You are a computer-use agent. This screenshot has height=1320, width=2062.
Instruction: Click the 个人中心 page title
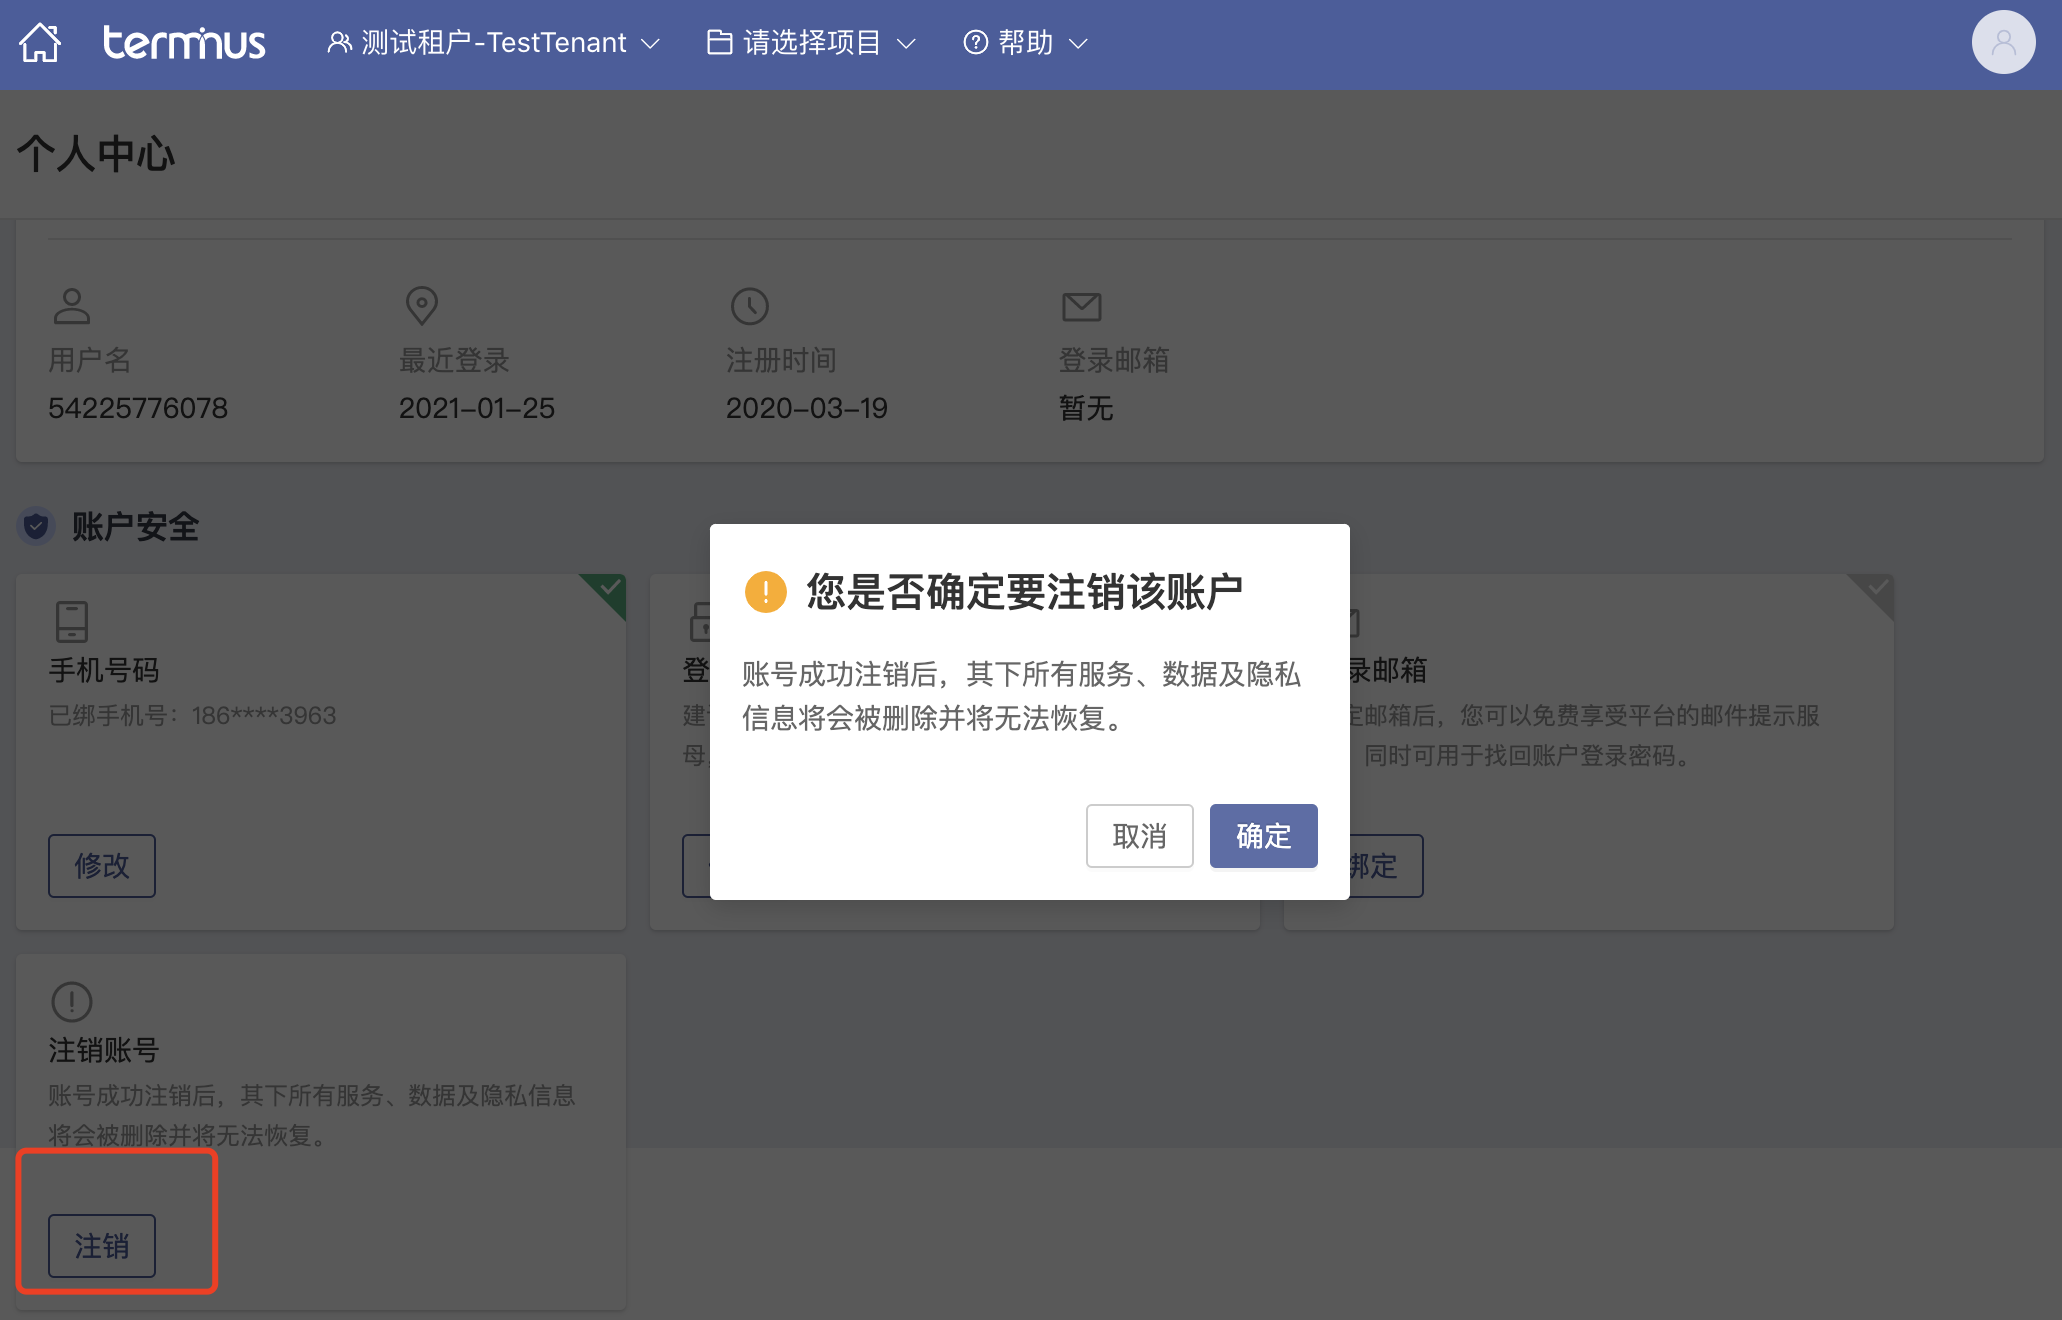(96, 154)
